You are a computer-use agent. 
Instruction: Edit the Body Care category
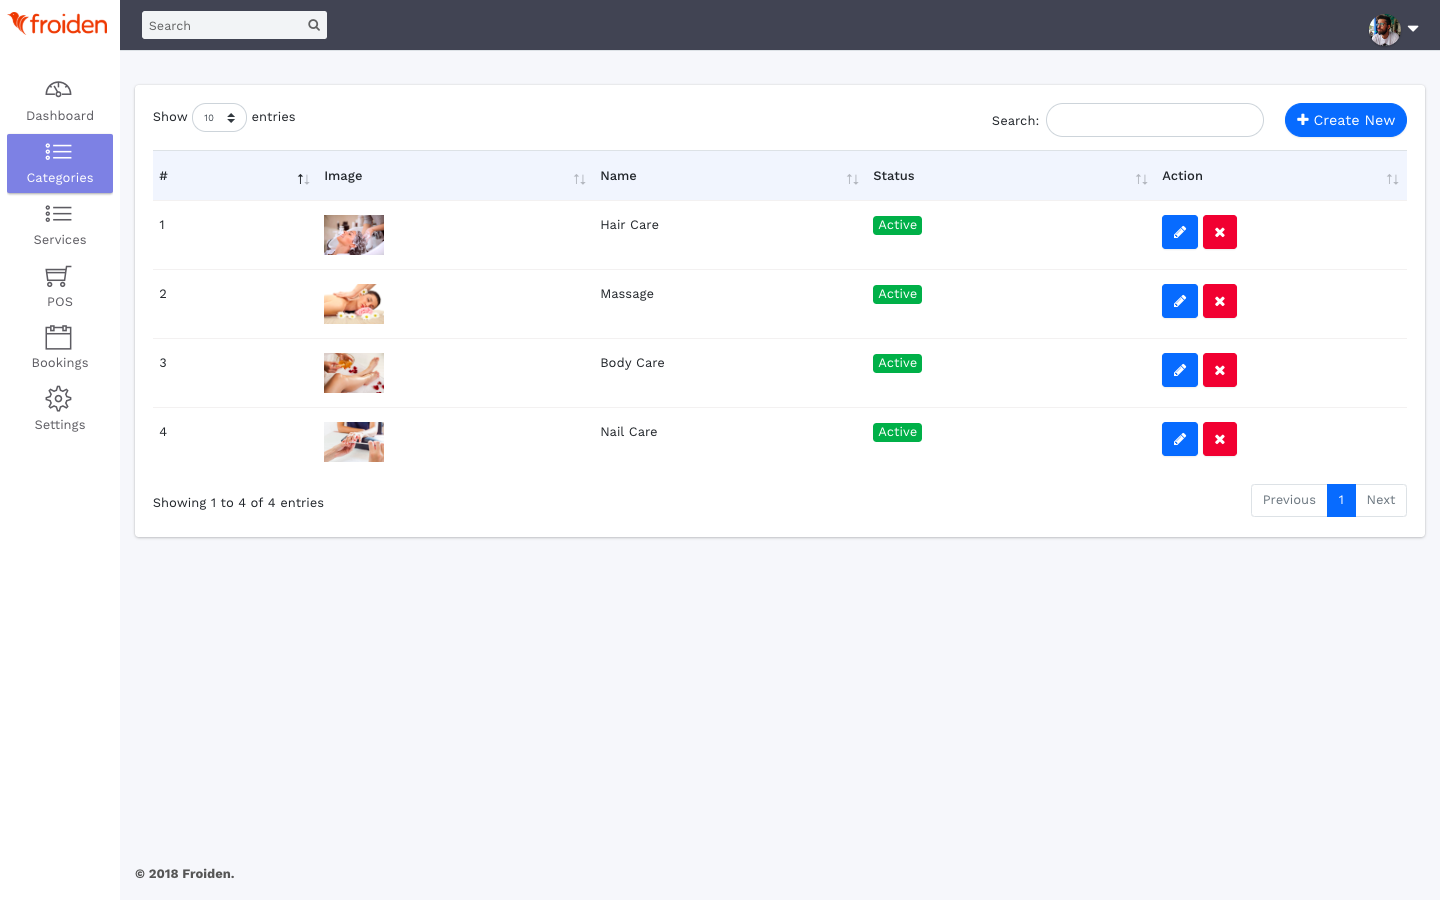click(x=1179, y=370)
